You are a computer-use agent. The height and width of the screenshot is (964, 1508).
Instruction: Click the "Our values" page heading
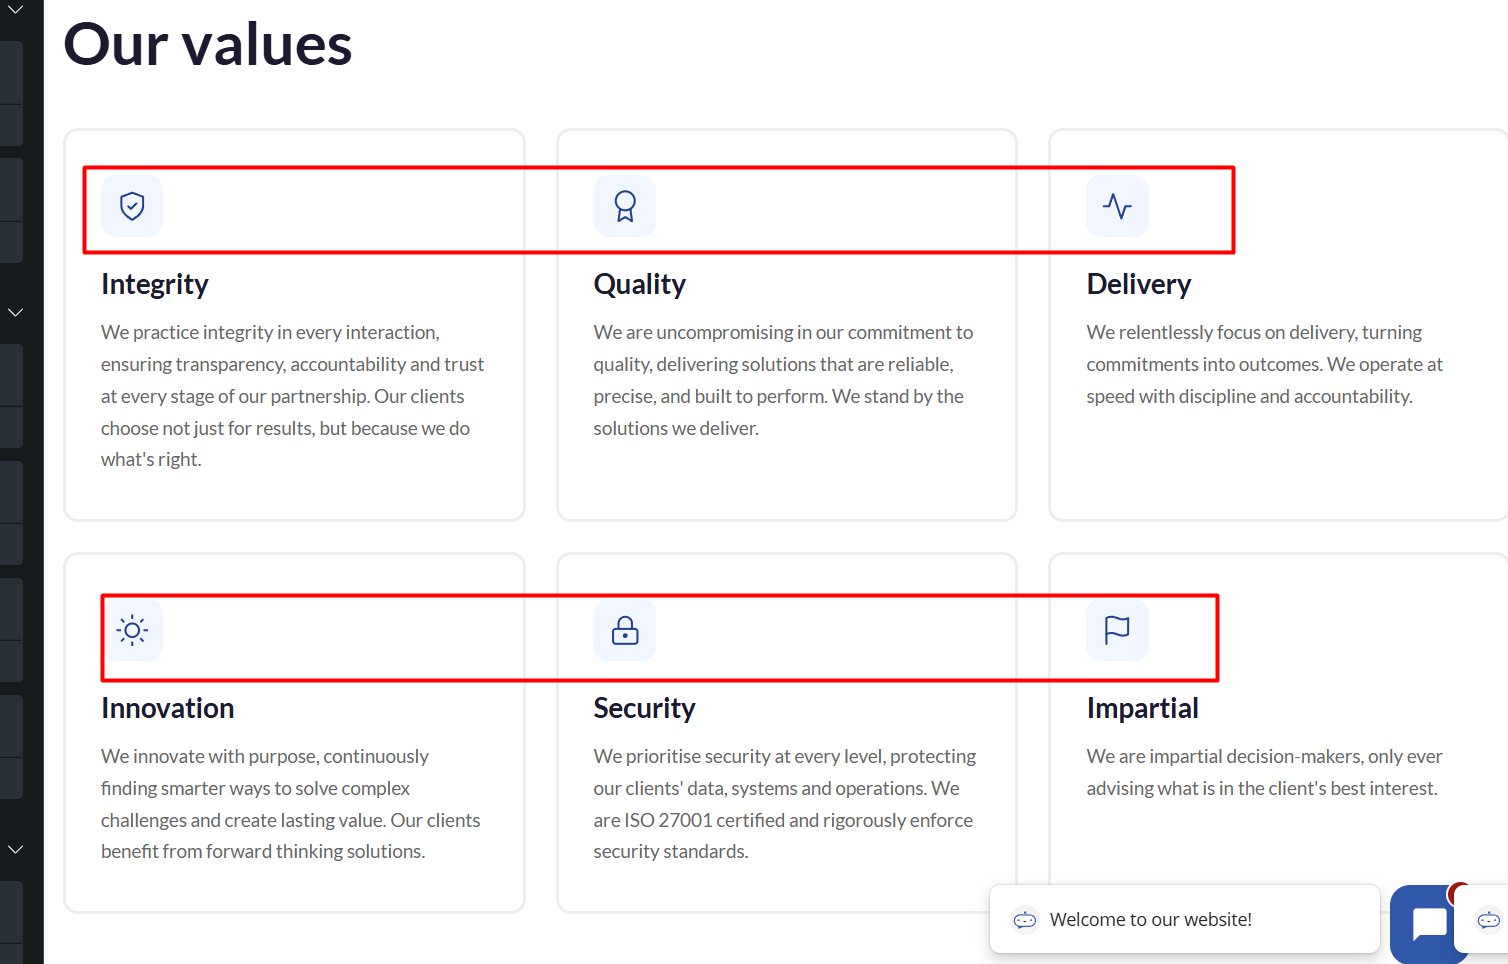click(208, 45)
